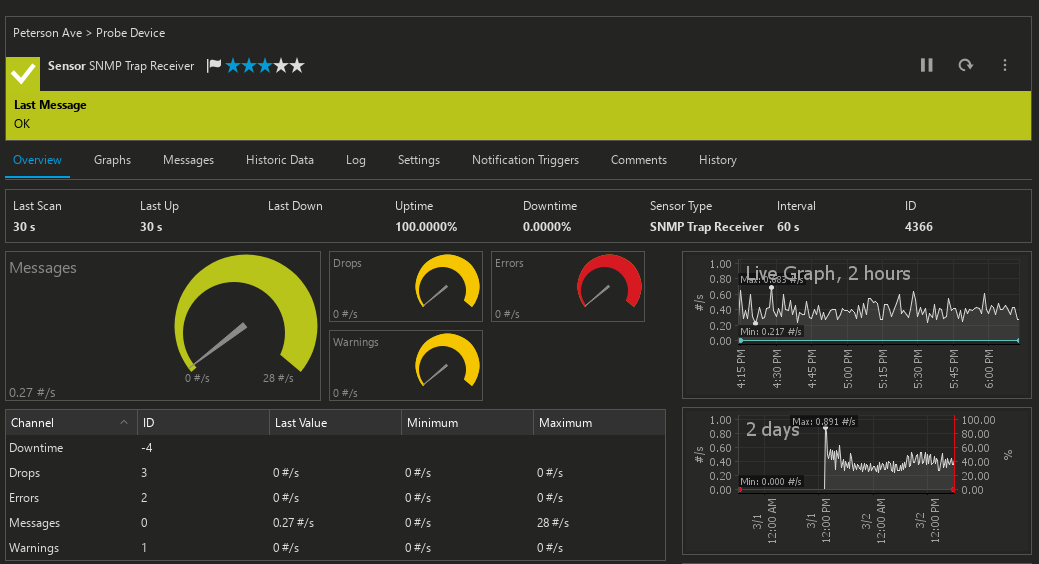The height and width of the screenshot is (564, 1039).
Task: Click the Drops yellow gauge
Action: point(447,282)
